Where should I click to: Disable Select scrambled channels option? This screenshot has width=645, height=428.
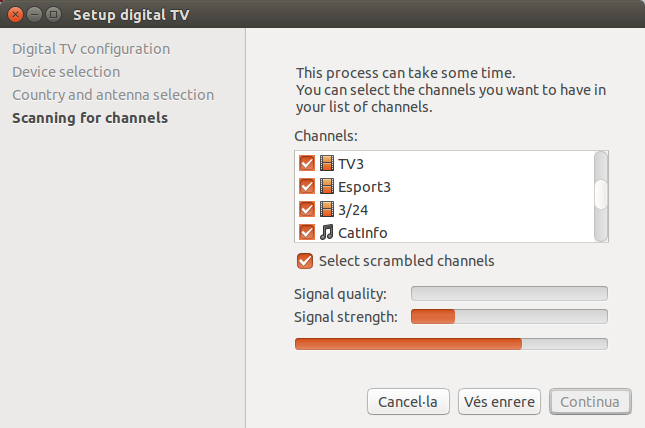[x=305, y=261]
